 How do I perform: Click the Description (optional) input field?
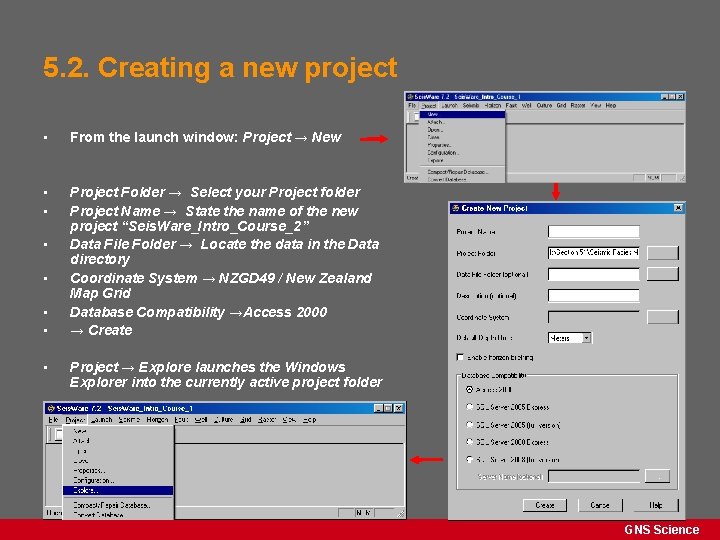tap(593, 295)
